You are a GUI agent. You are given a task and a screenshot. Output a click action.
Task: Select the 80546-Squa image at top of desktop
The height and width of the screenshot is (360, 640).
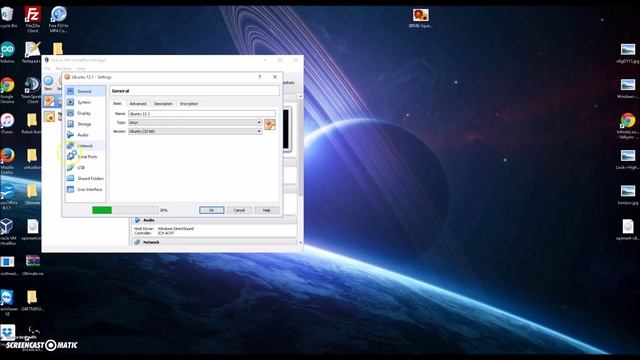click(420, 18)
